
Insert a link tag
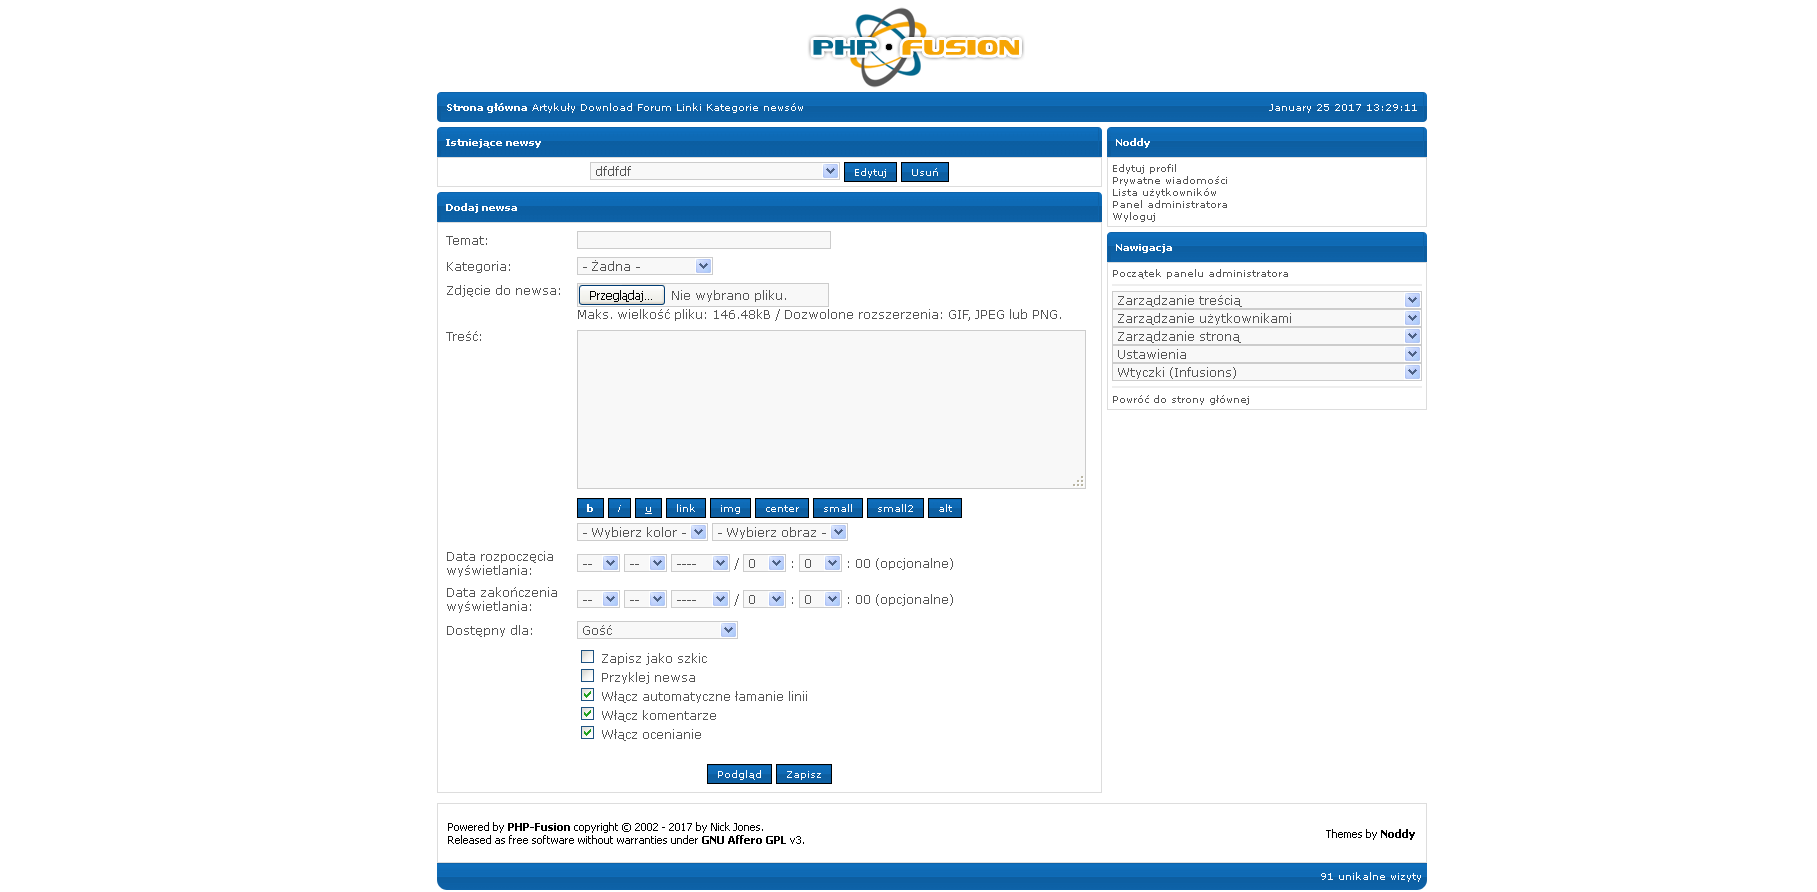point(686,508)
